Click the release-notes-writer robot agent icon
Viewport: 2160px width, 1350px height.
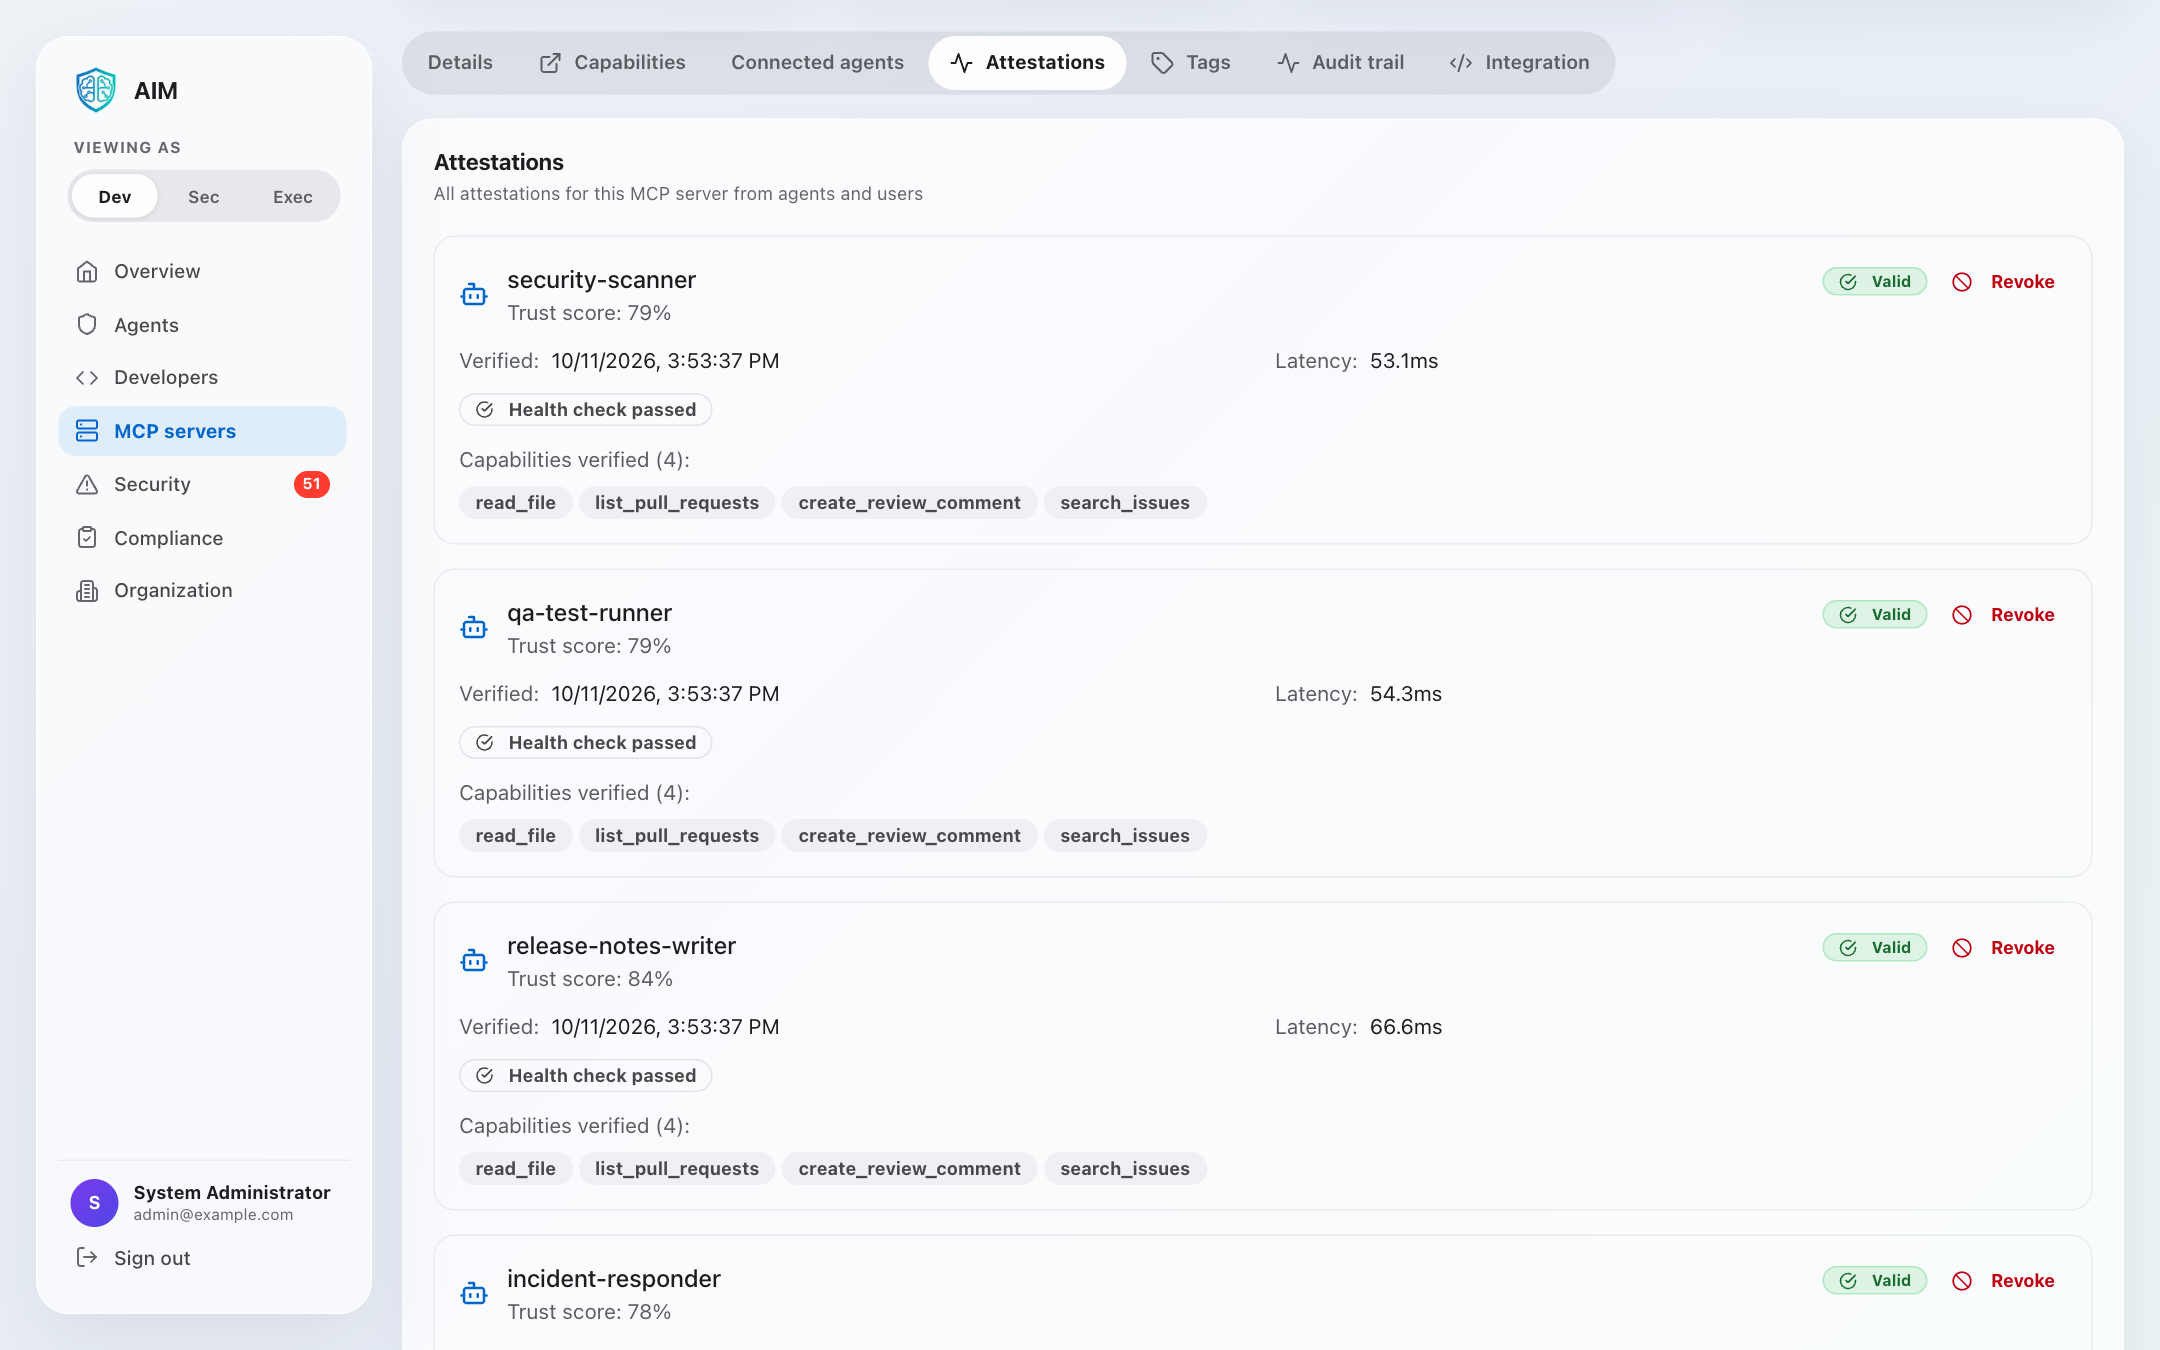(474, 960)
